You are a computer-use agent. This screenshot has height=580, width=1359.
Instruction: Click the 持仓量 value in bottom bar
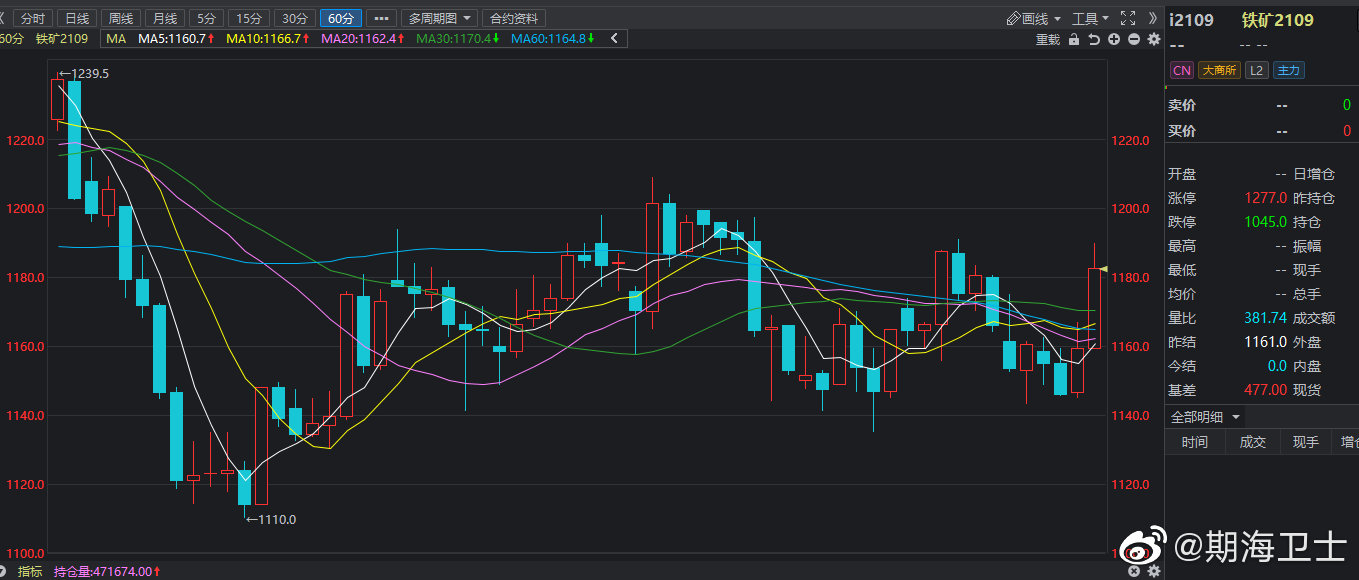[106, 571]
